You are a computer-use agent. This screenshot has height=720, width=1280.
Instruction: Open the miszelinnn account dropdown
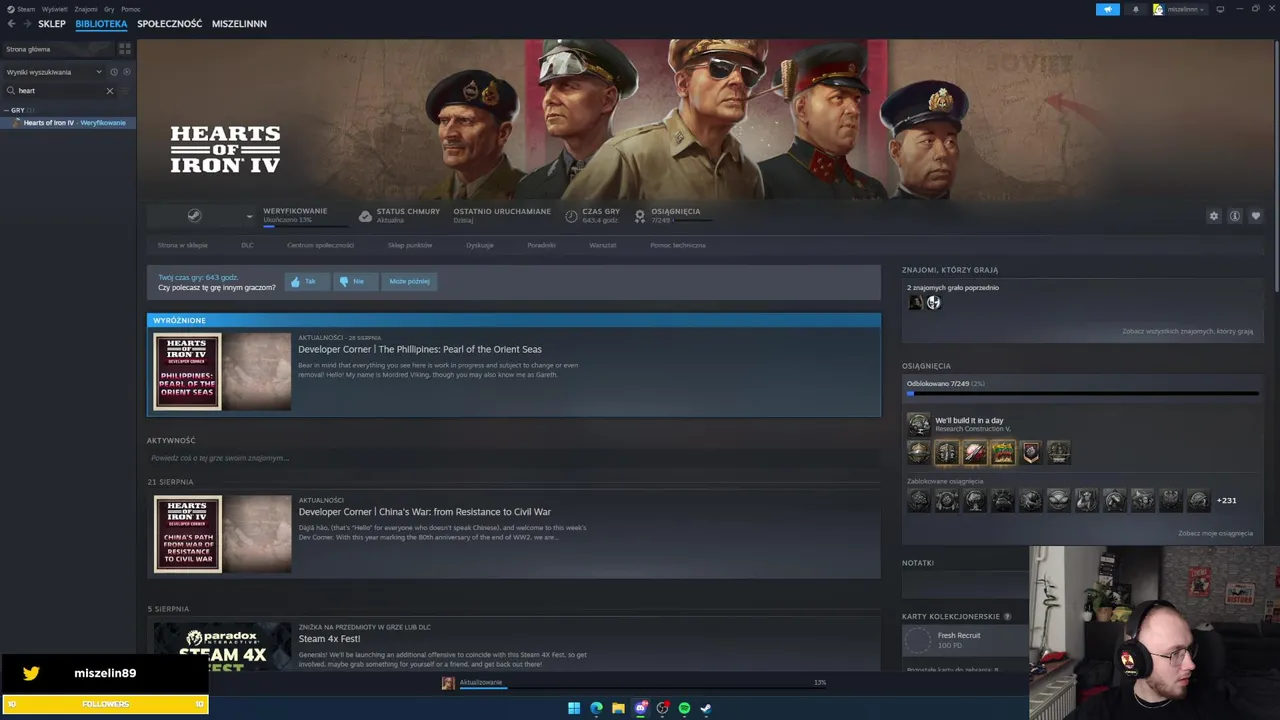(1179, 9)
